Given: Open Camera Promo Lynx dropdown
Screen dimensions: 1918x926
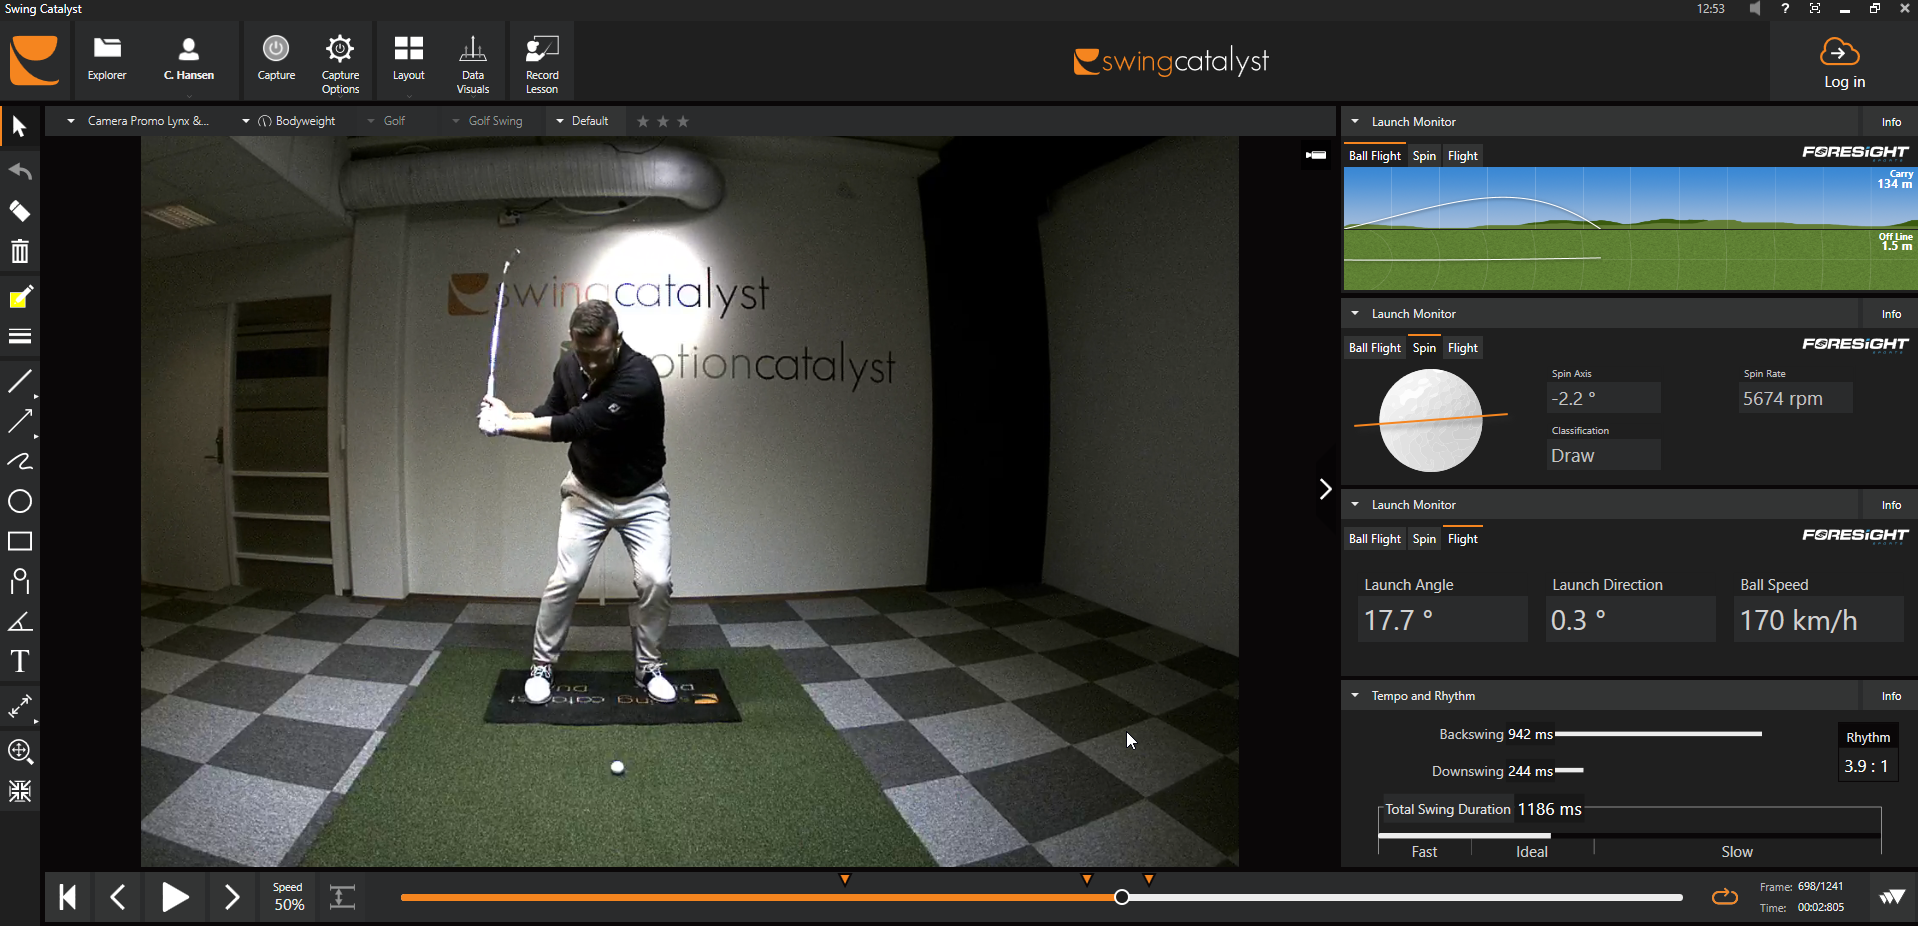Looking at the screenshot, I should pyautogui.click(x=138, y=121).
